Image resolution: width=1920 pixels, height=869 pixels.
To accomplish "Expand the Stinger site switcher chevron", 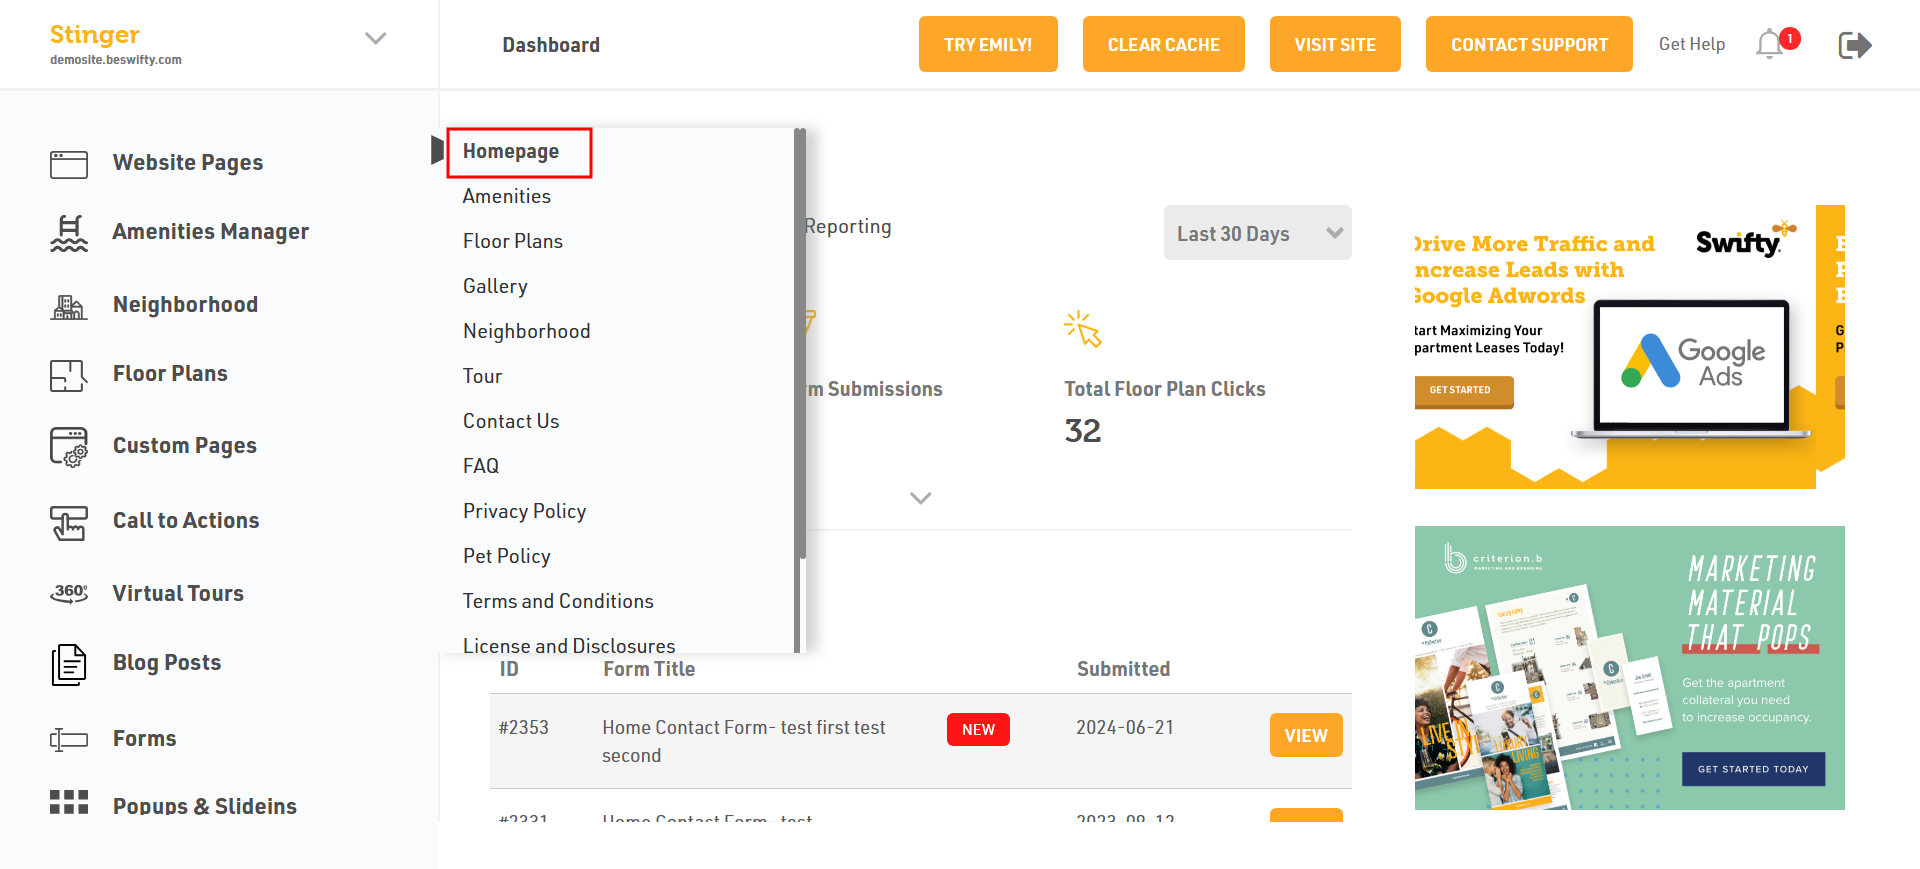I will (375, 39).
